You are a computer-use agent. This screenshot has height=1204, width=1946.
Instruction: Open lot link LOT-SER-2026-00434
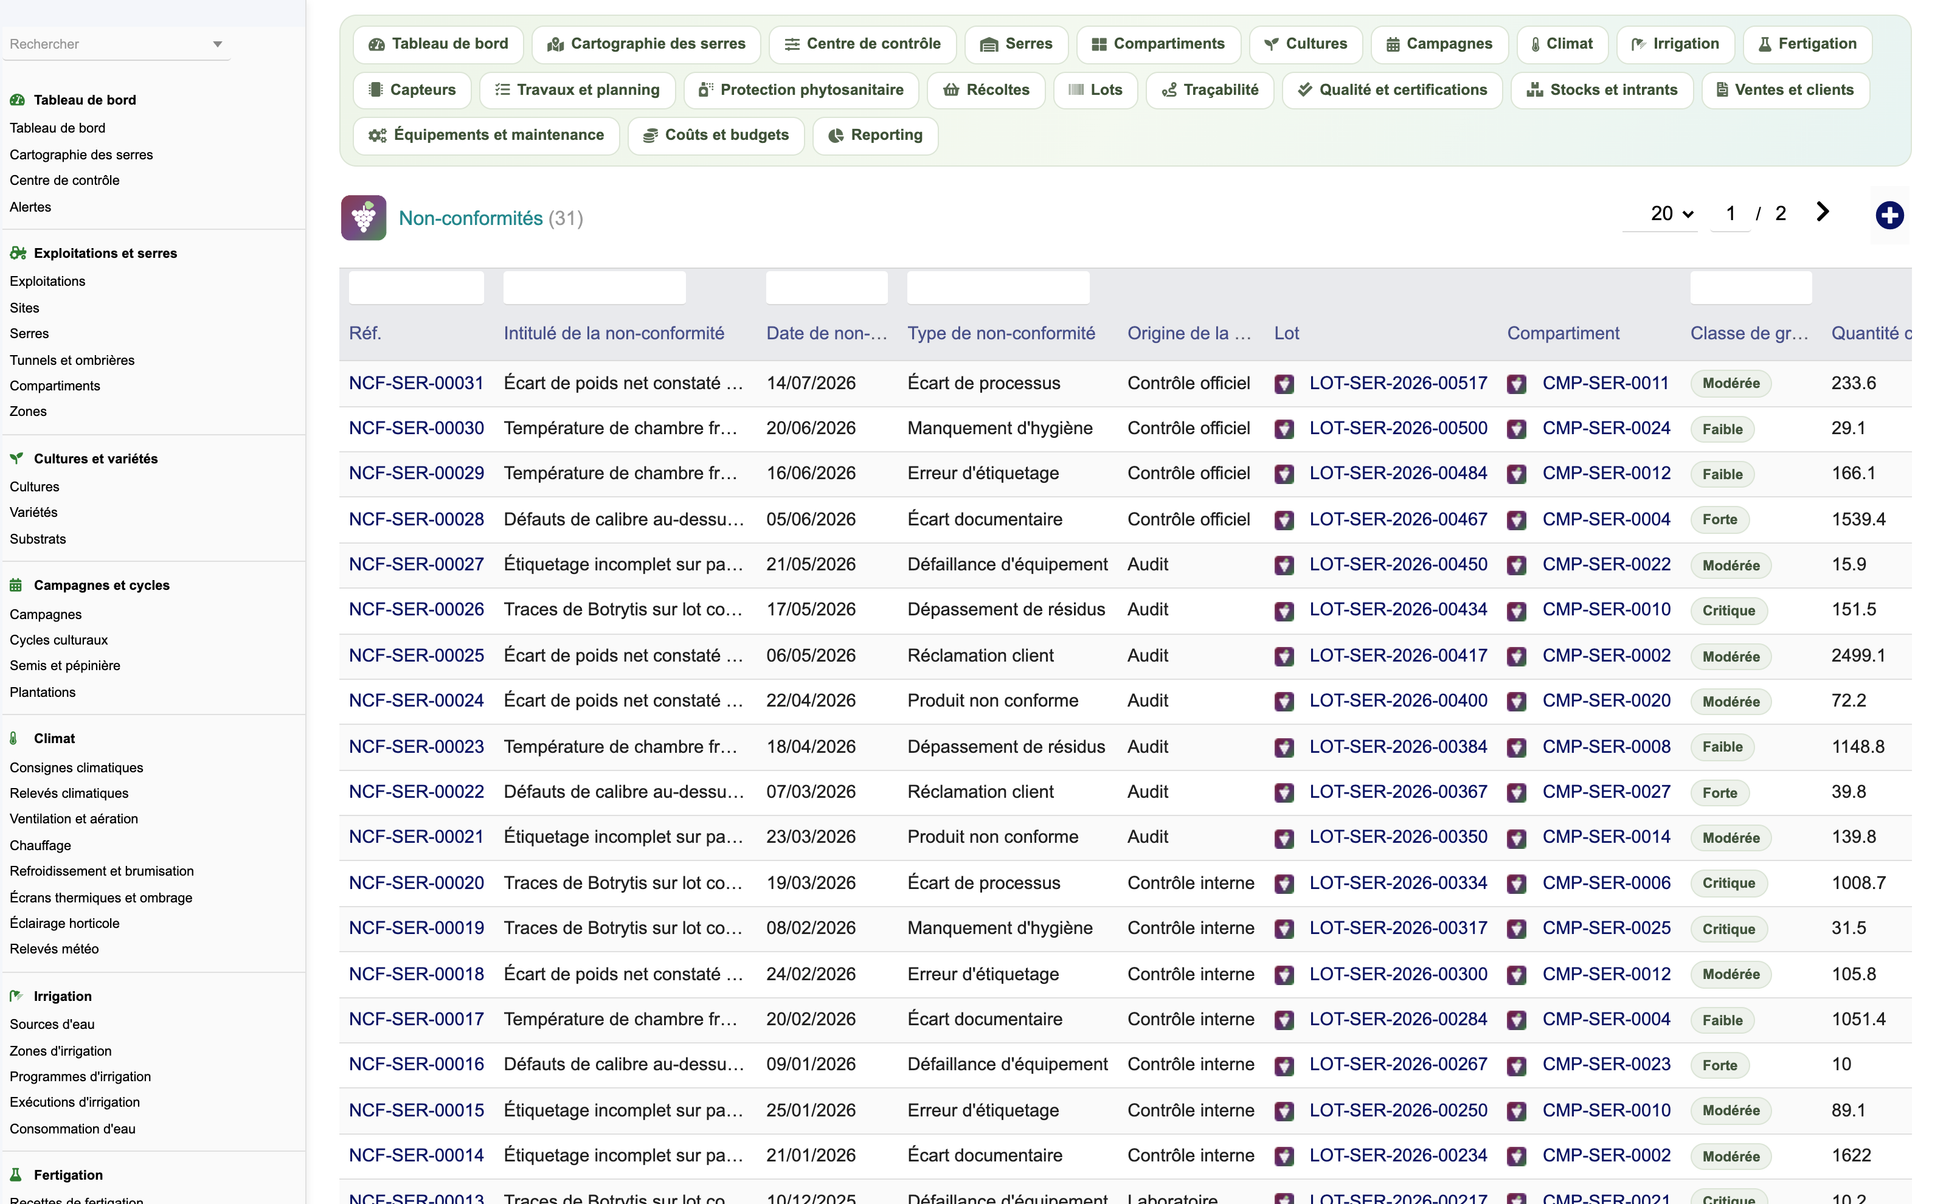(1398, 610)
